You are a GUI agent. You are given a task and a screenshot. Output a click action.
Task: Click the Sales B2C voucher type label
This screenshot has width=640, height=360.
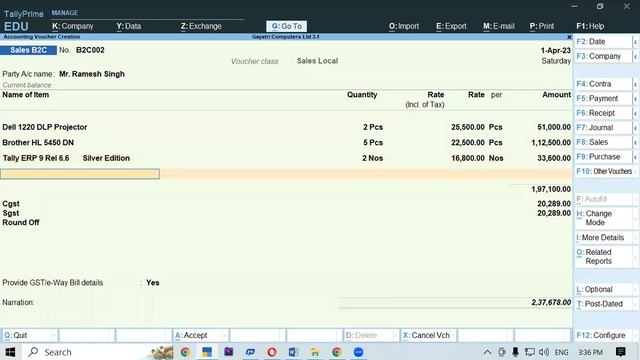28,50
